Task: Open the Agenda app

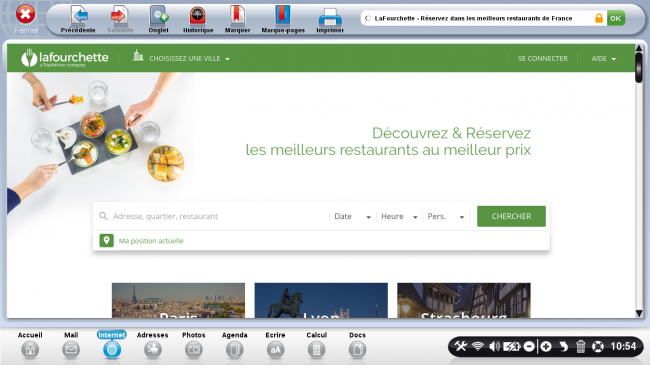Action: pyautogui.click(x=235, y=345)
